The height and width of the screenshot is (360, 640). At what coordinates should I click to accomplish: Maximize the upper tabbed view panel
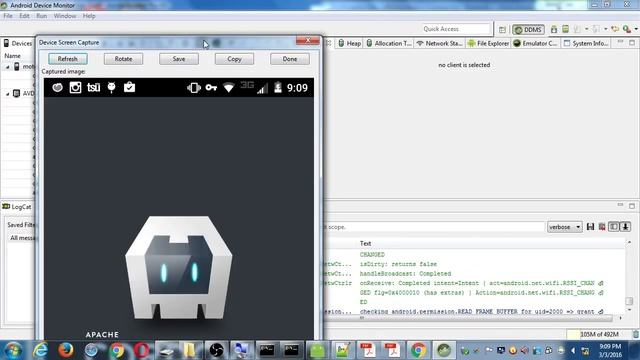coord(632,42)
